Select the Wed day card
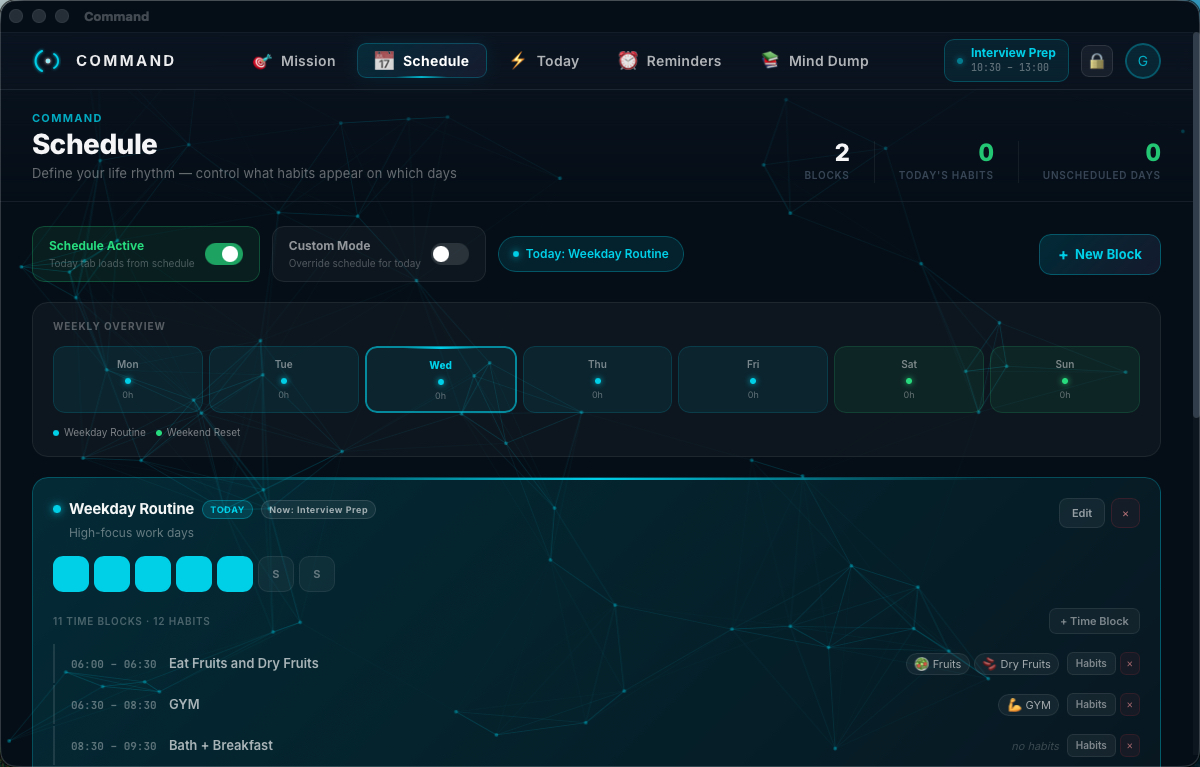This screenshot has height=767, width=1200. pyautogui.click(x=441, y=379)
